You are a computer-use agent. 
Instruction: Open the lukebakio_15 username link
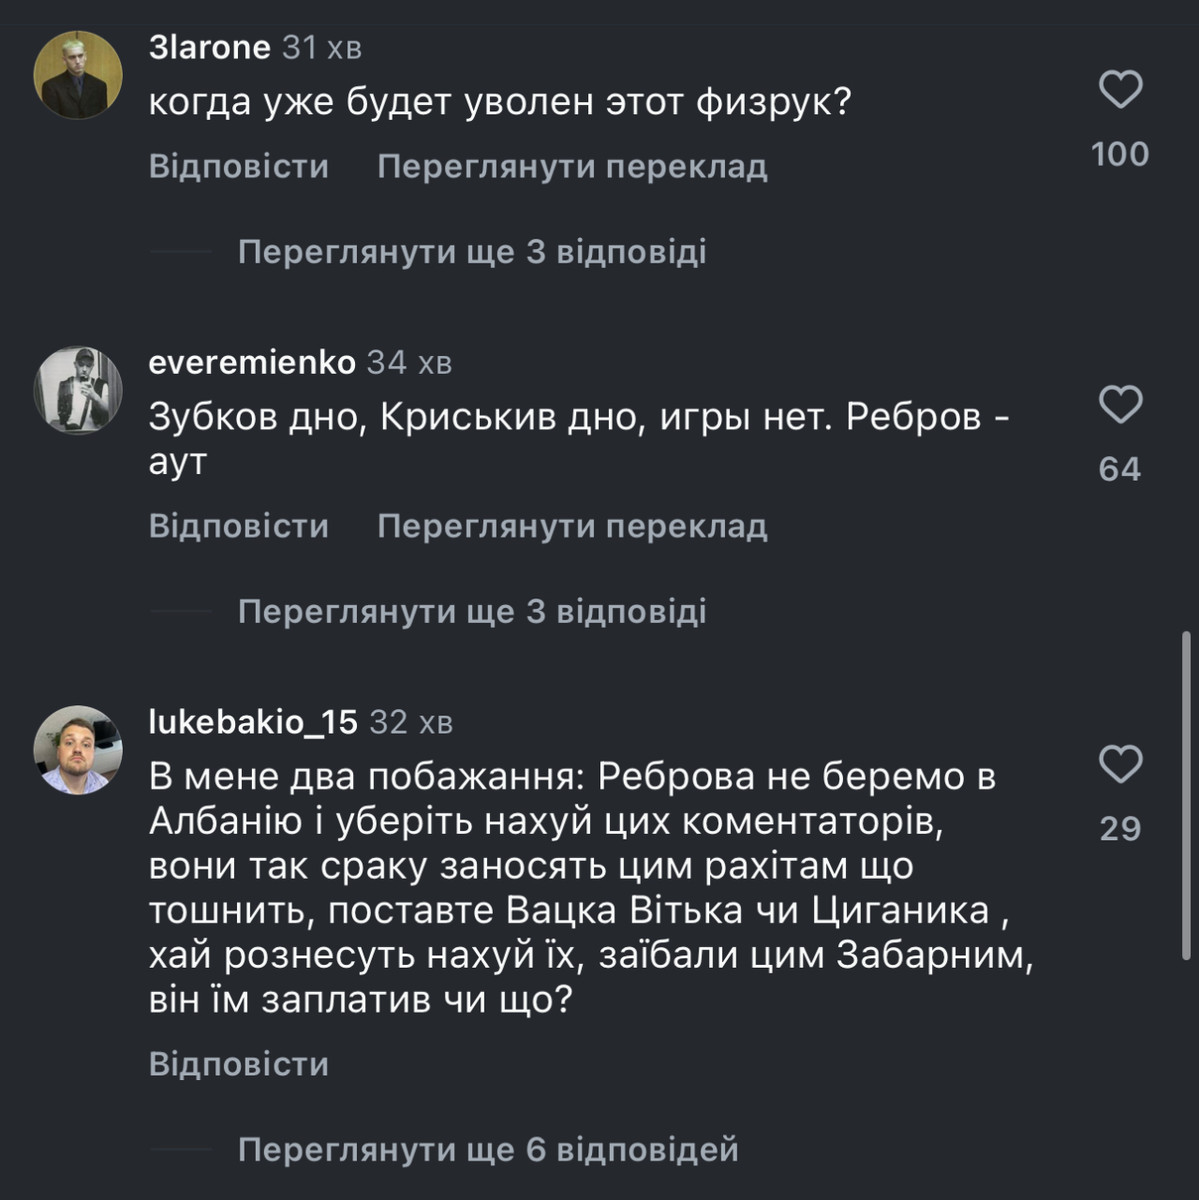(x=252, y=722)
